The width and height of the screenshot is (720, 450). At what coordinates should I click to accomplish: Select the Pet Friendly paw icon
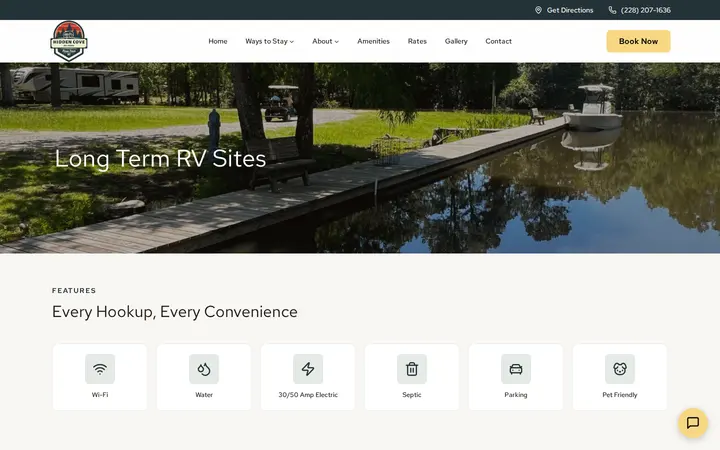(620, 369)
